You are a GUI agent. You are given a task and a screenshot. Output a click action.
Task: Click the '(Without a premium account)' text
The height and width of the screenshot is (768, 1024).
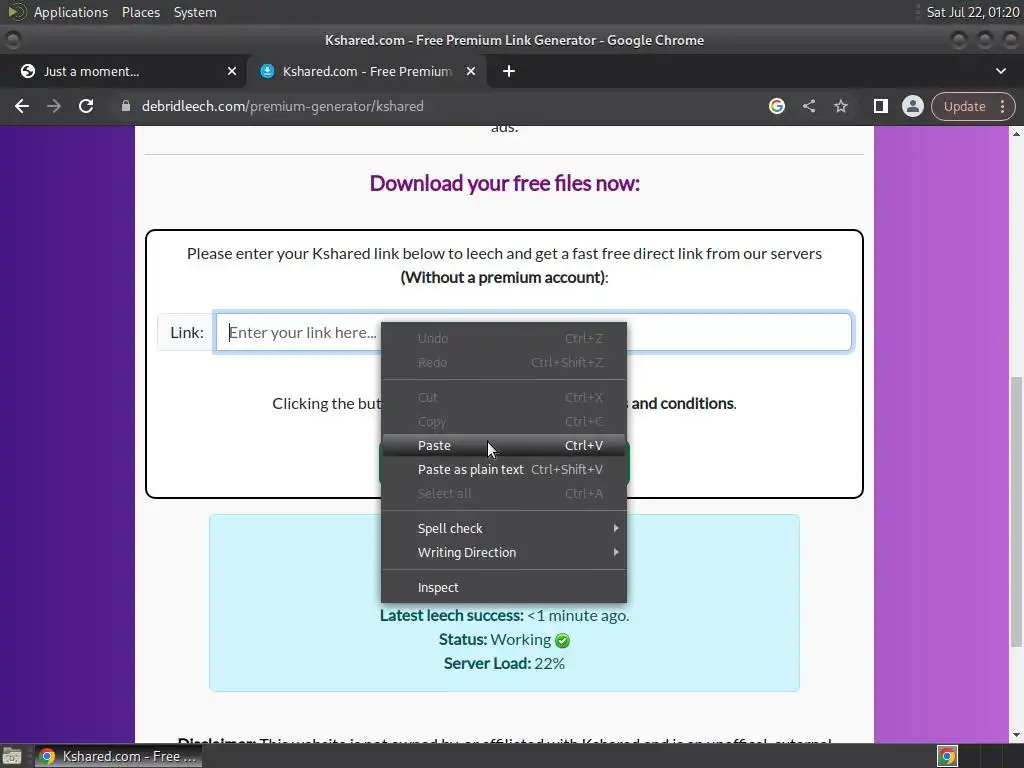[x=504, y=278]
